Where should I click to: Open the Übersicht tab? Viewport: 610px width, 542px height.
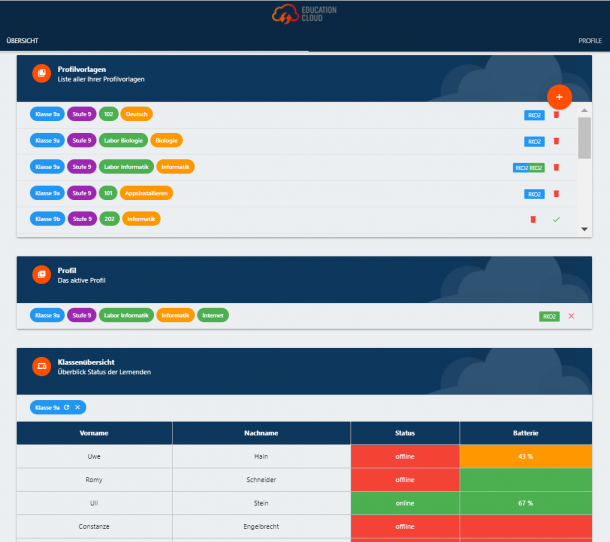[22, 41]
